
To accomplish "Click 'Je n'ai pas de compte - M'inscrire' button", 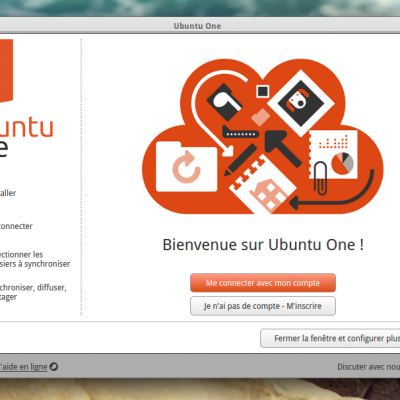I will 263,306.
